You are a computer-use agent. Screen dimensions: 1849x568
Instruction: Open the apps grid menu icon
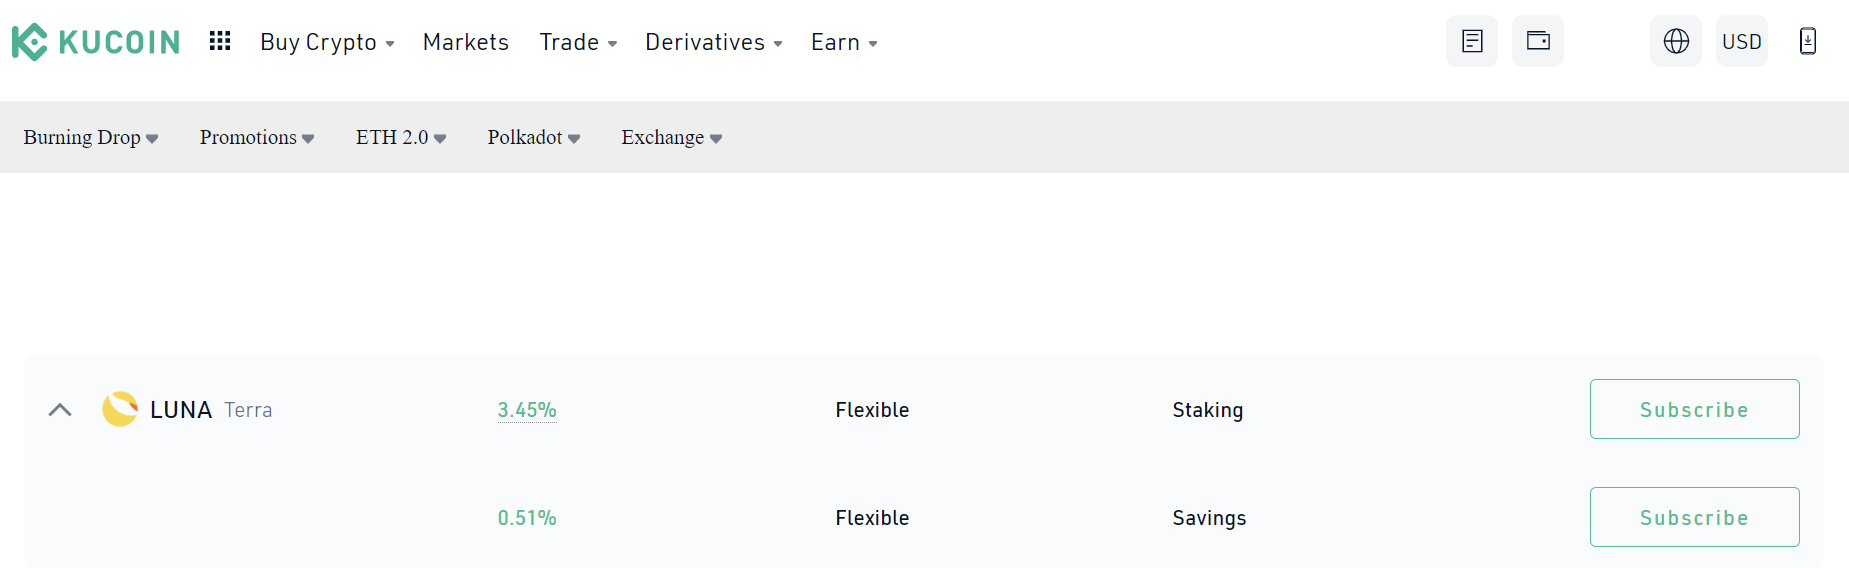point(220,41)
